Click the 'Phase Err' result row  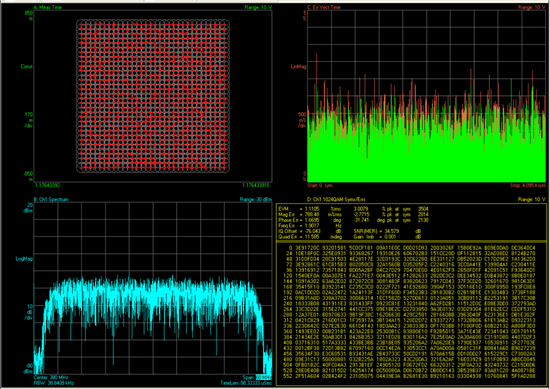coord(353,220)
